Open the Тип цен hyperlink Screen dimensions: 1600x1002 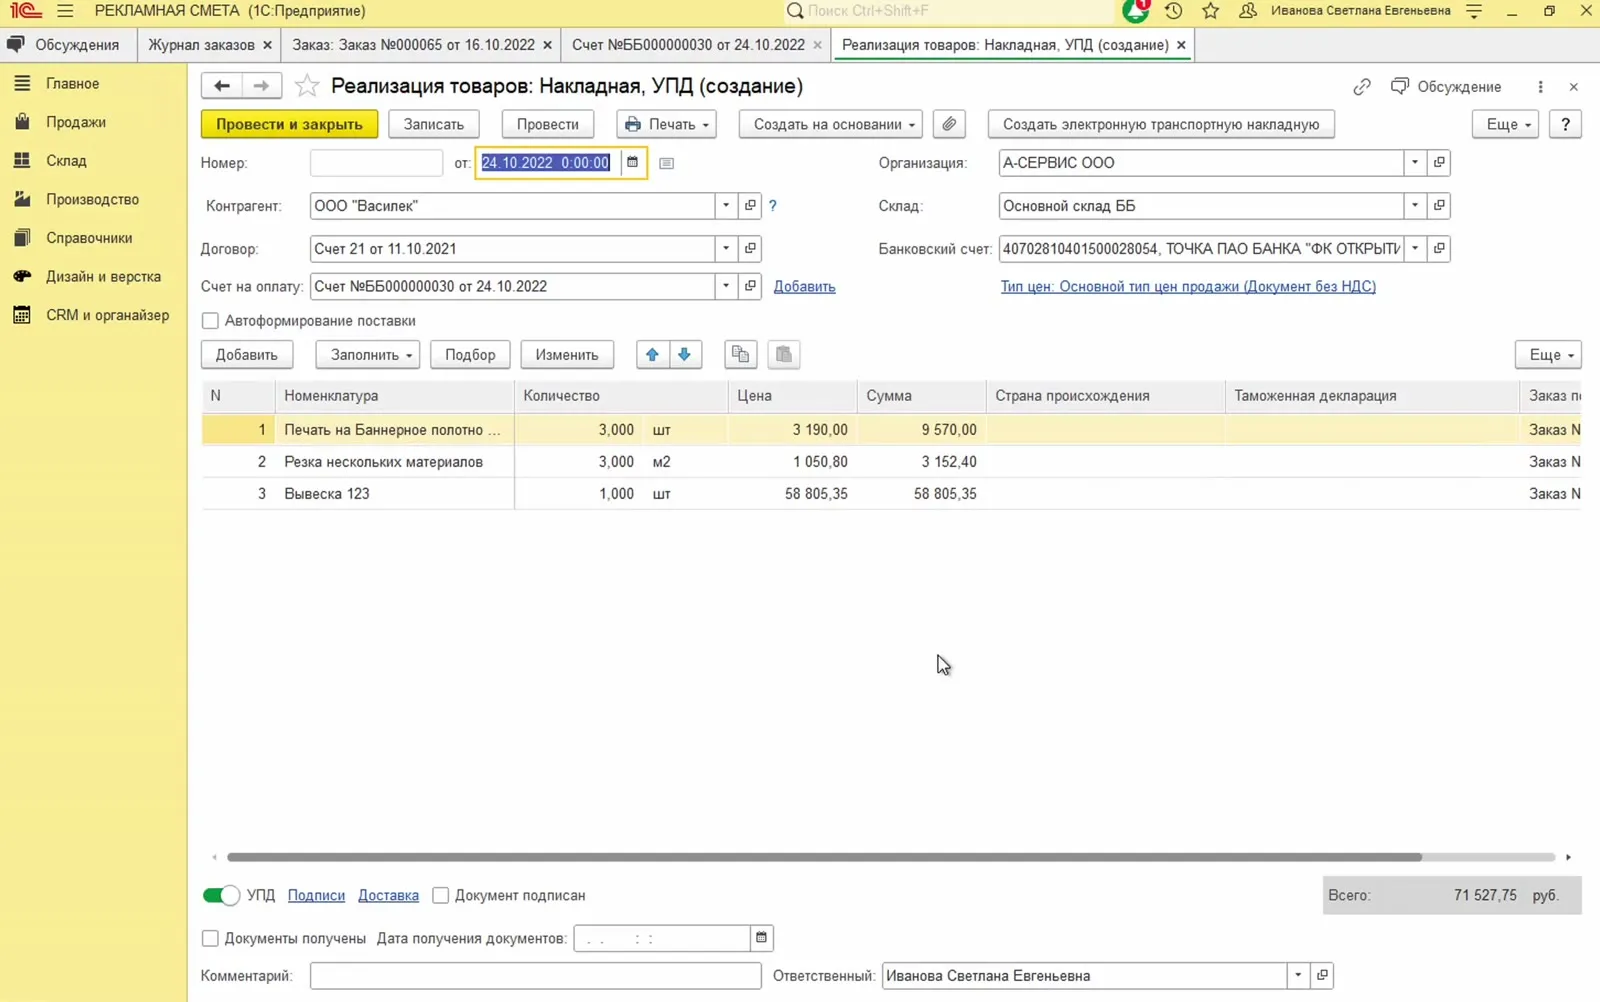(1188, 286)
